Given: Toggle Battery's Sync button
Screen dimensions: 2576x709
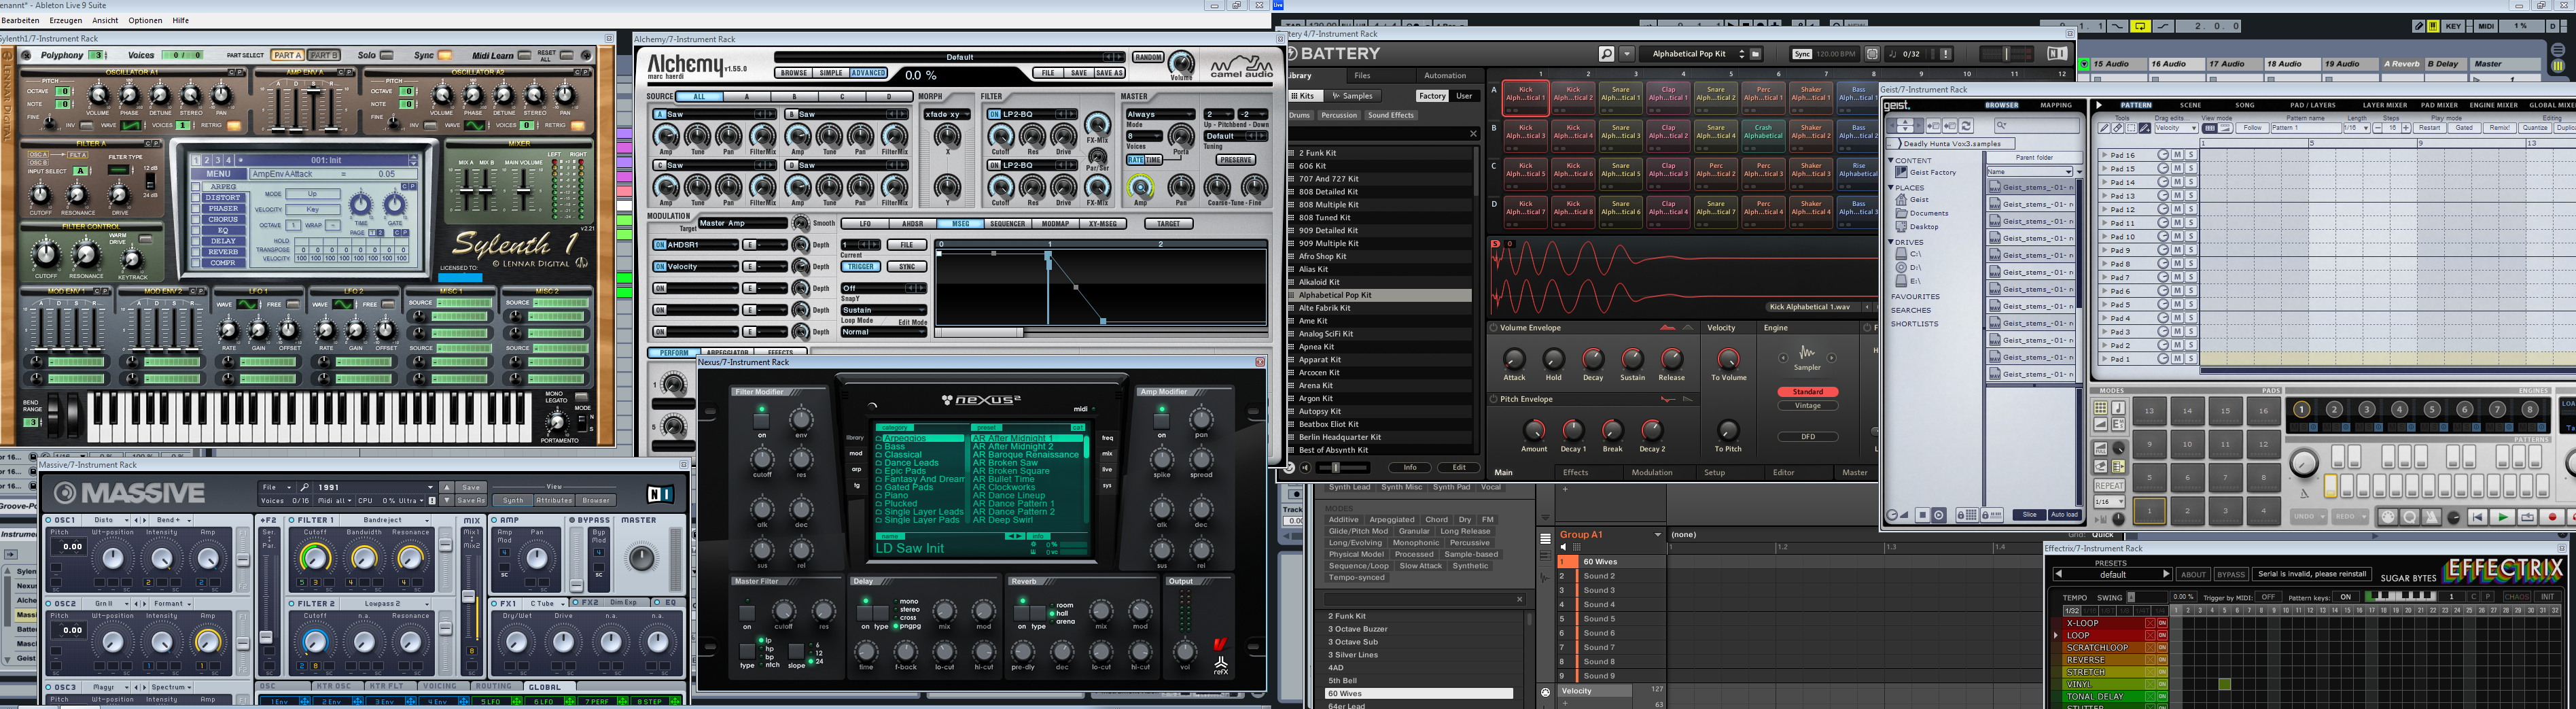Looking at the screenshot, I should 1802,54.
